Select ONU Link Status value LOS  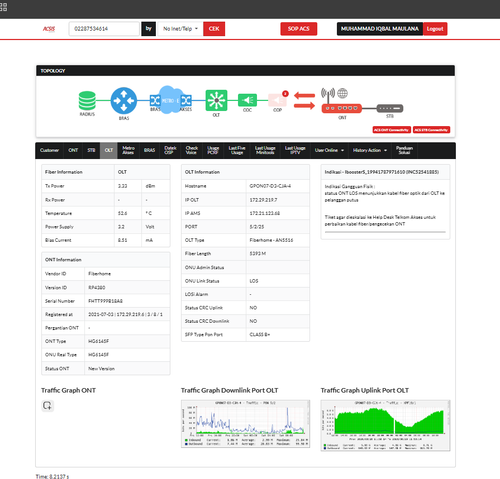pos(254,281)
